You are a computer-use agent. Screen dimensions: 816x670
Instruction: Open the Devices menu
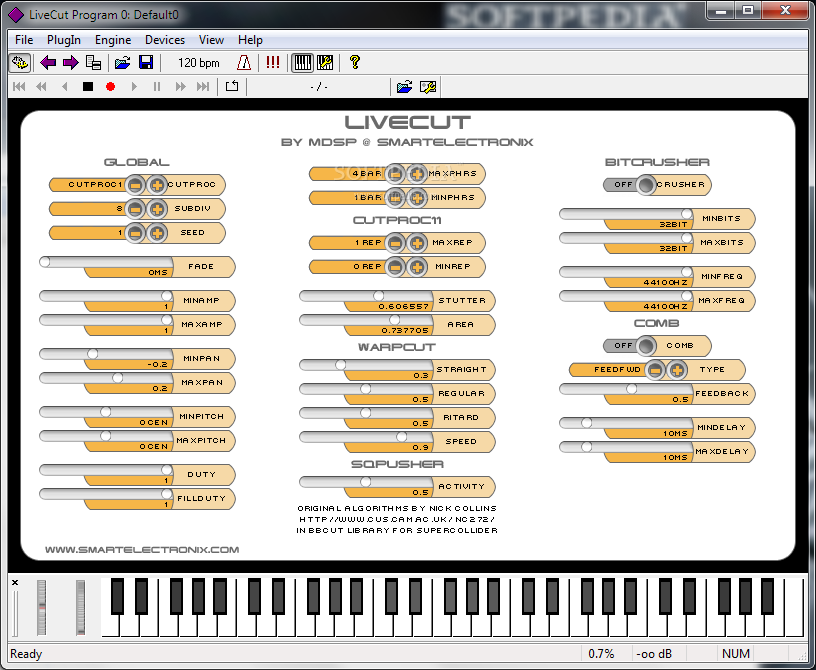click(165, 40)
